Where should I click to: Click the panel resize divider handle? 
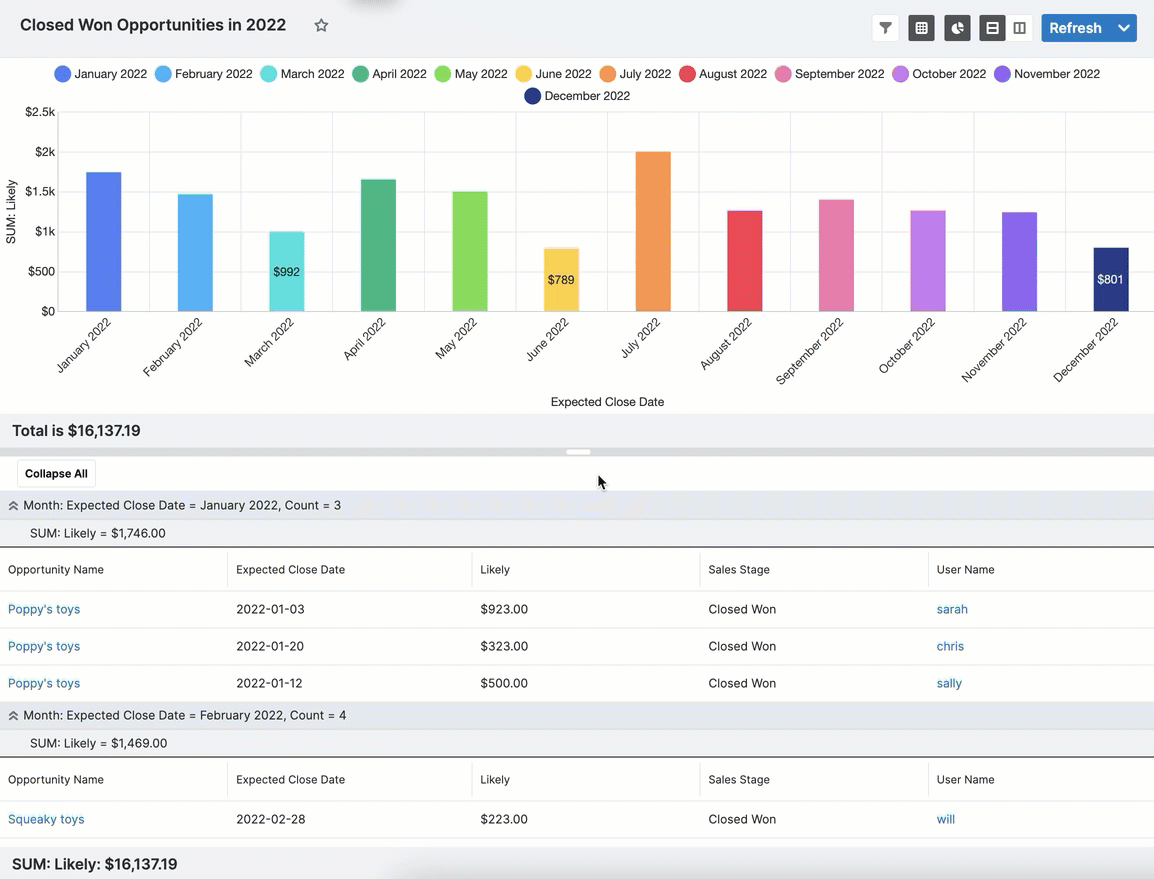(x=578, y=452)
